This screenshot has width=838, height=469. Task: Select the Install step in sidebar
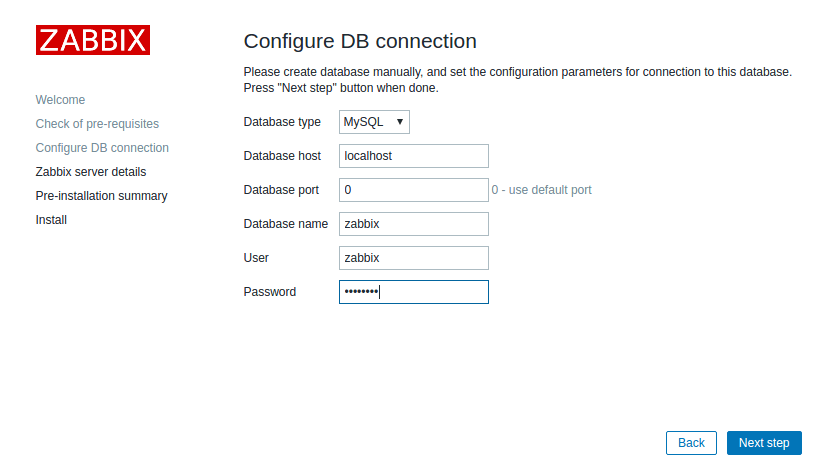click(x=51, y=220)
